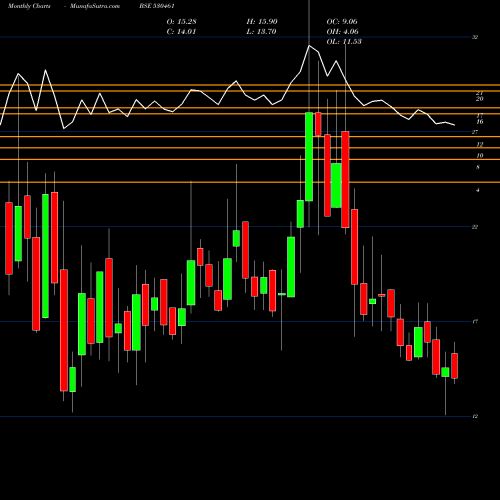The width and height of the screenshot is (500, 500).
Task: Select the open value "O: 15.28"
Action: click(182, 22)
